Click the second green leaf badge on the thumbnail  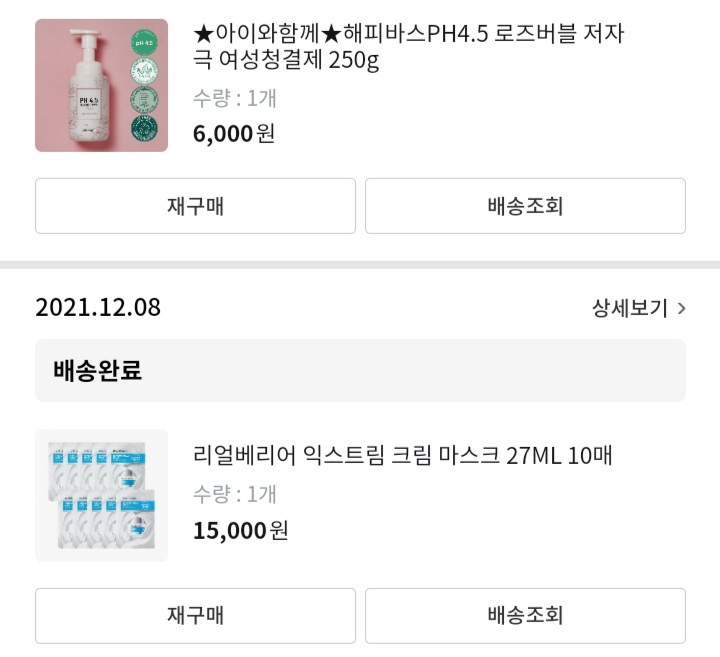(x=144, y=71)
